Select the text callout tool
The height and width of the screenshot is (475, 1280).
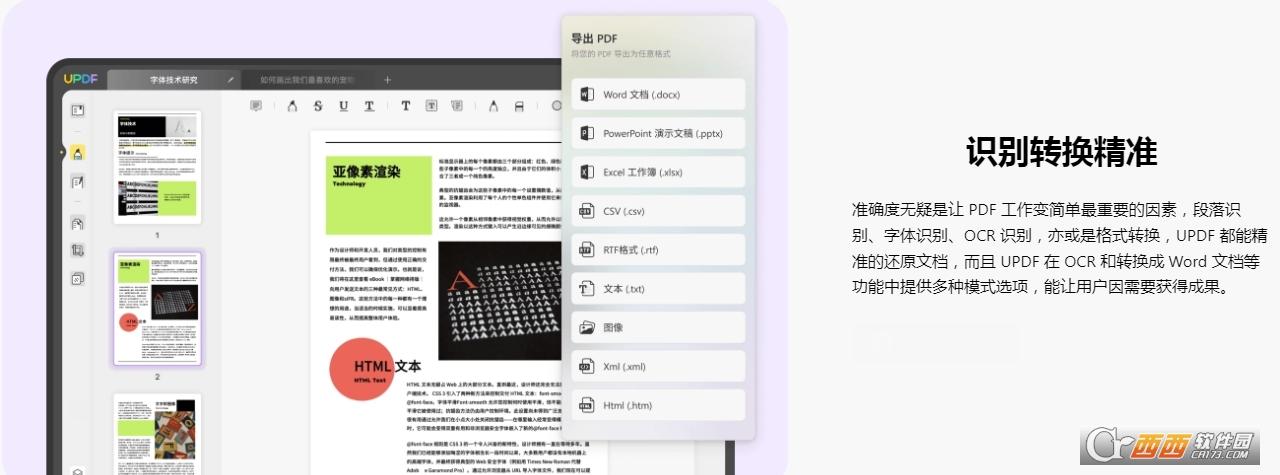click(457, 106)
